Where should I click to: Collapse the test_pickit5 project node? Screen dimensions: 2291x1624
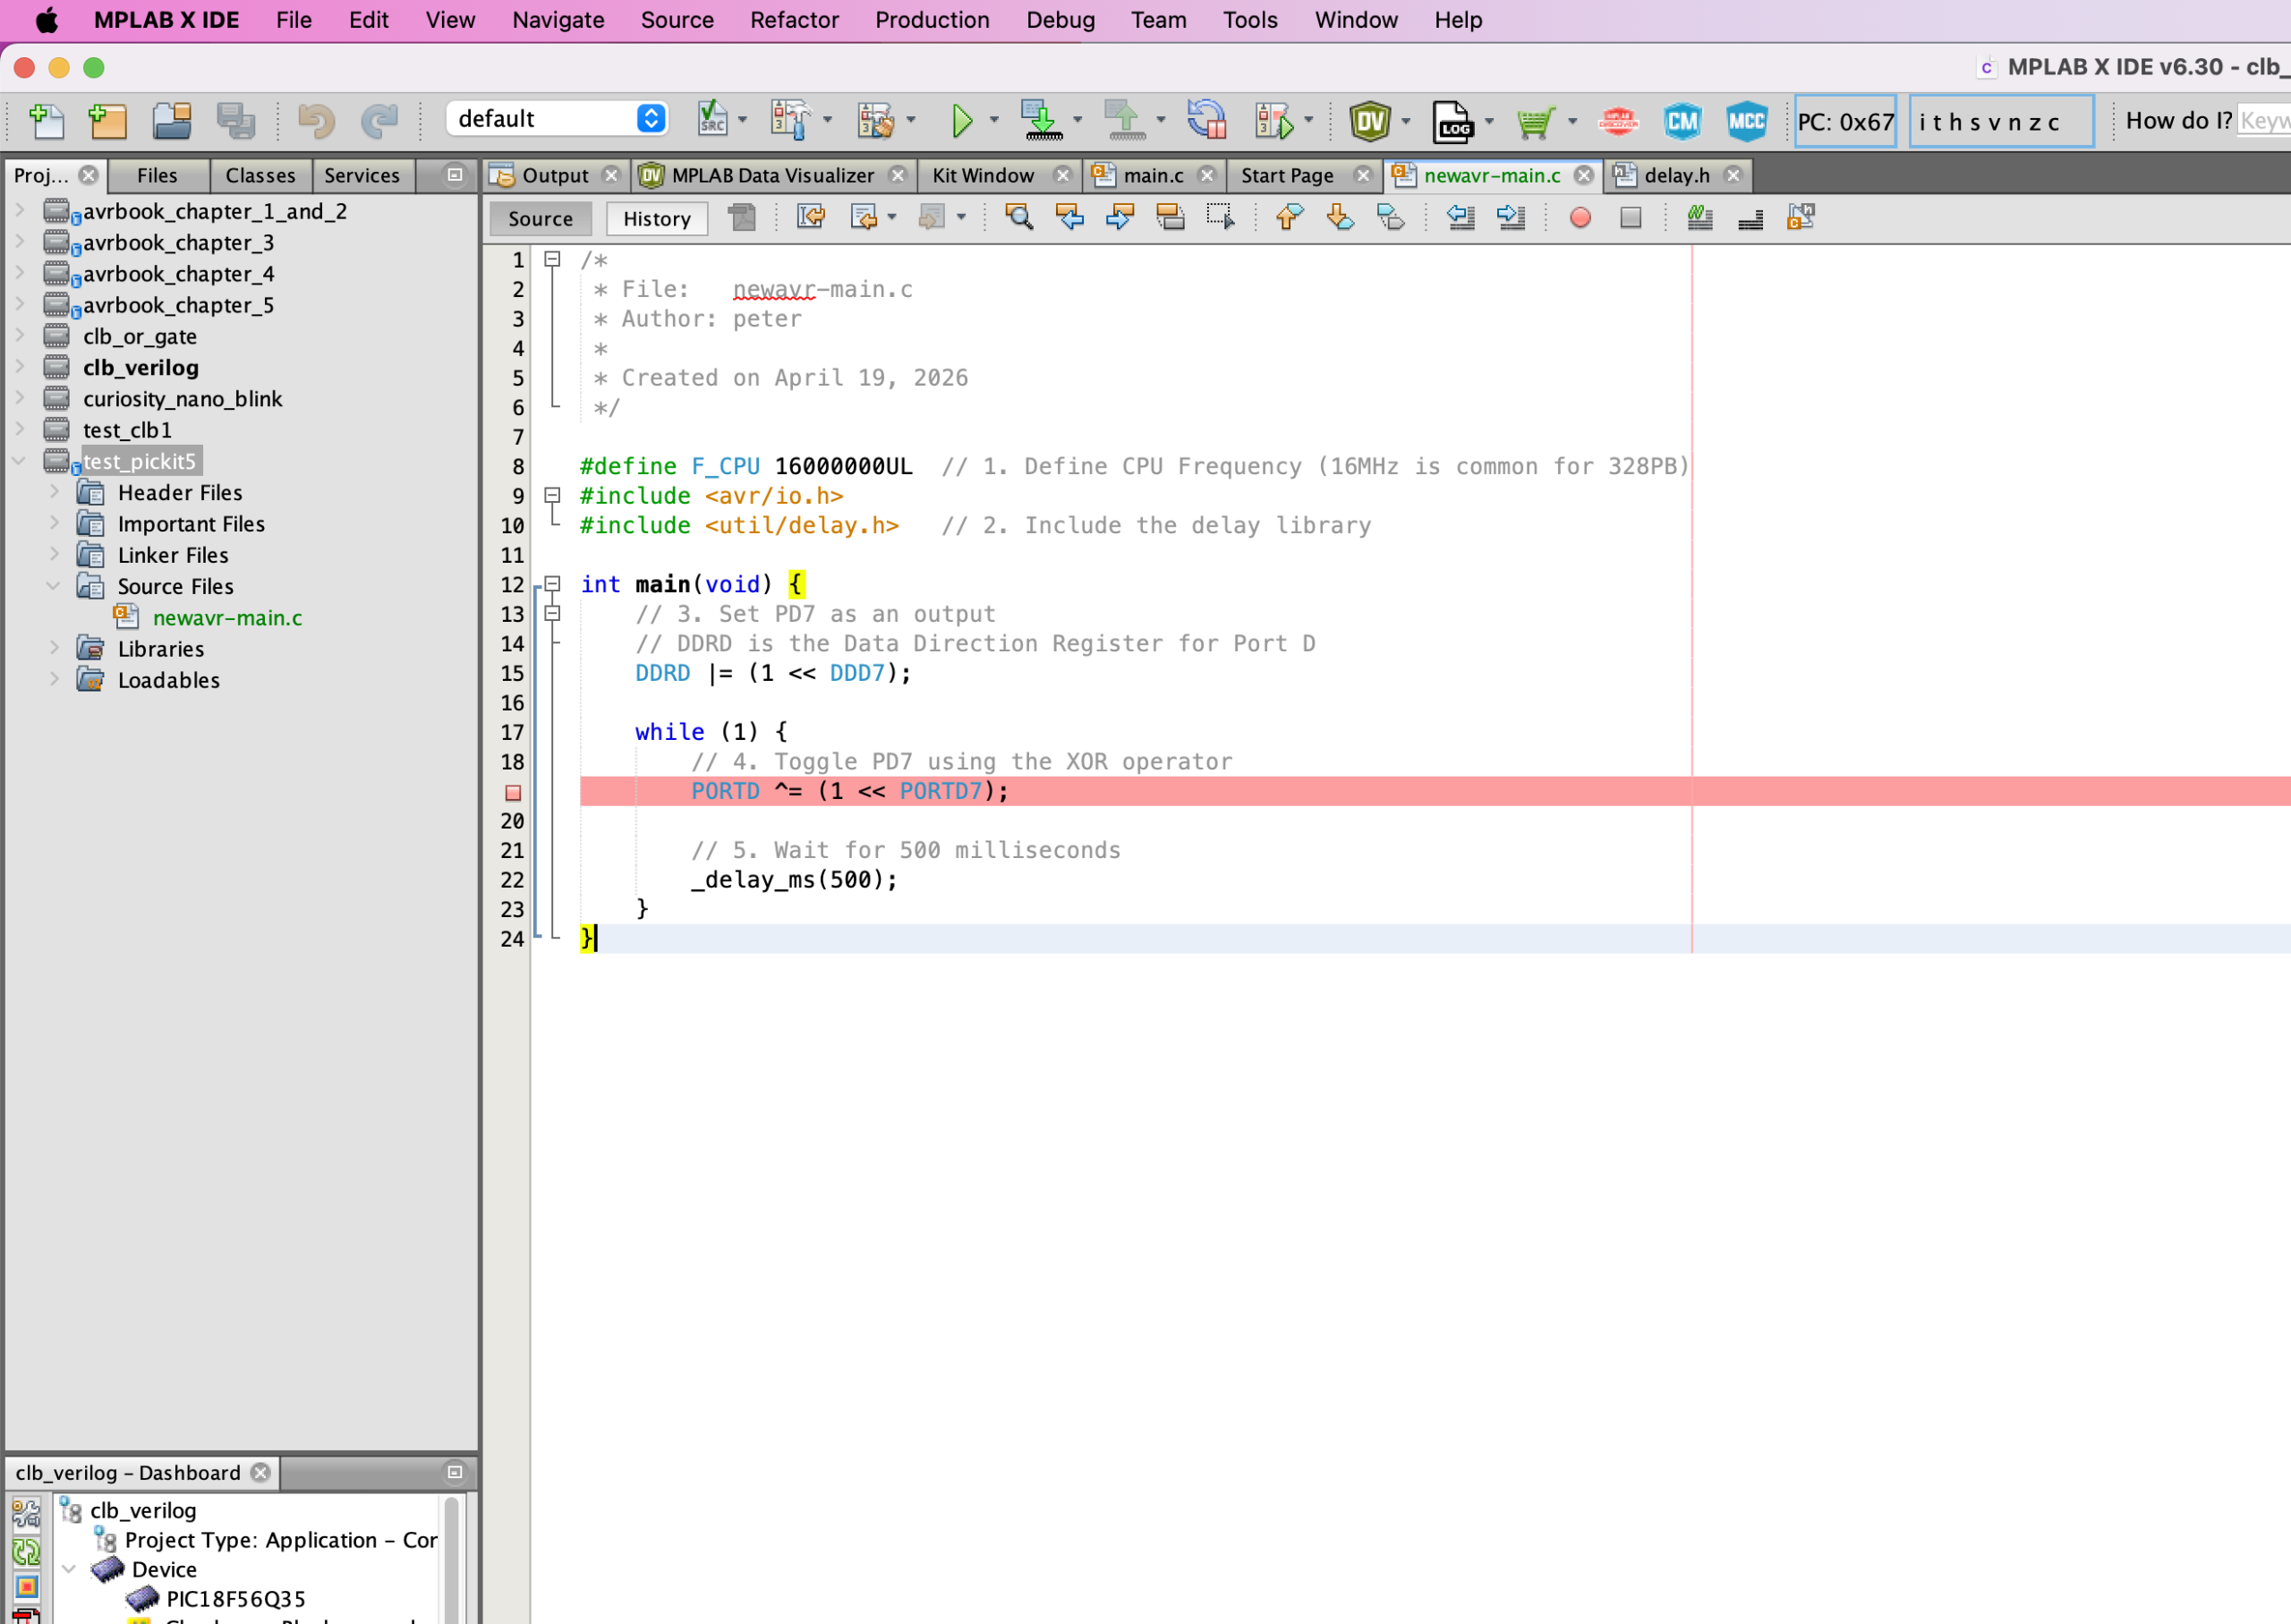[19, 461]
